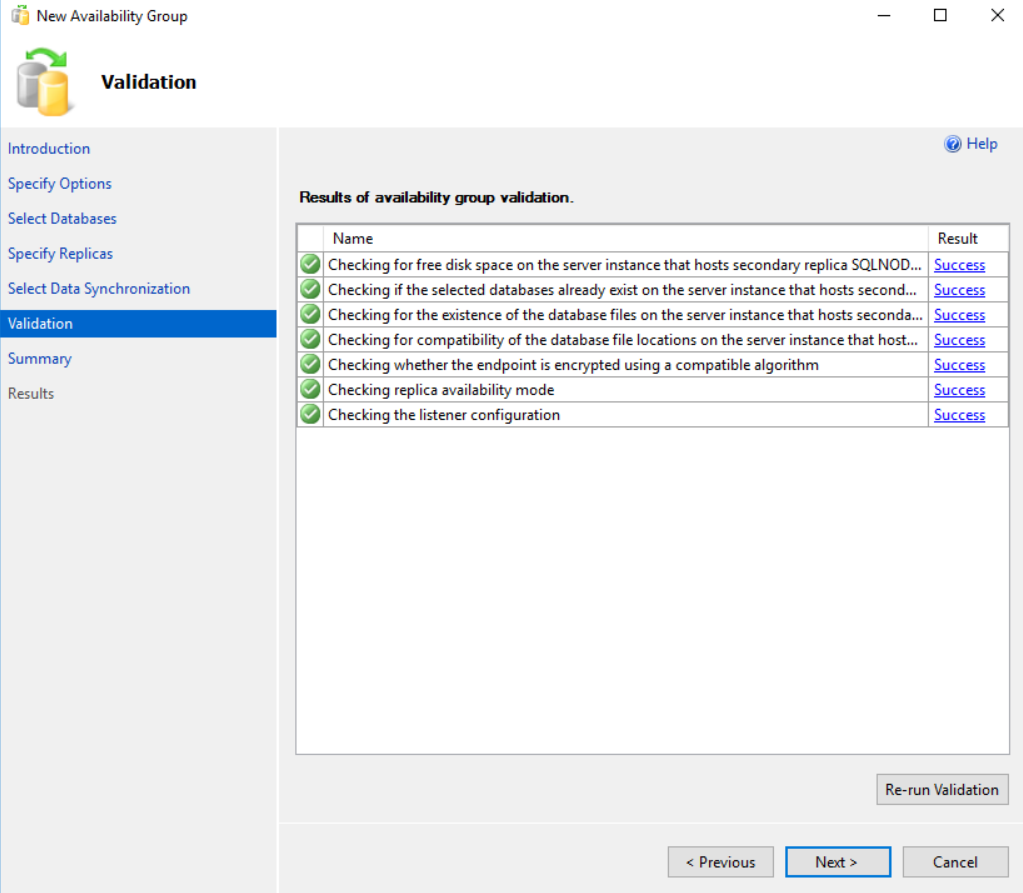
Task: Click the green check icon for listener configuration row
Action: pos(310,415)
